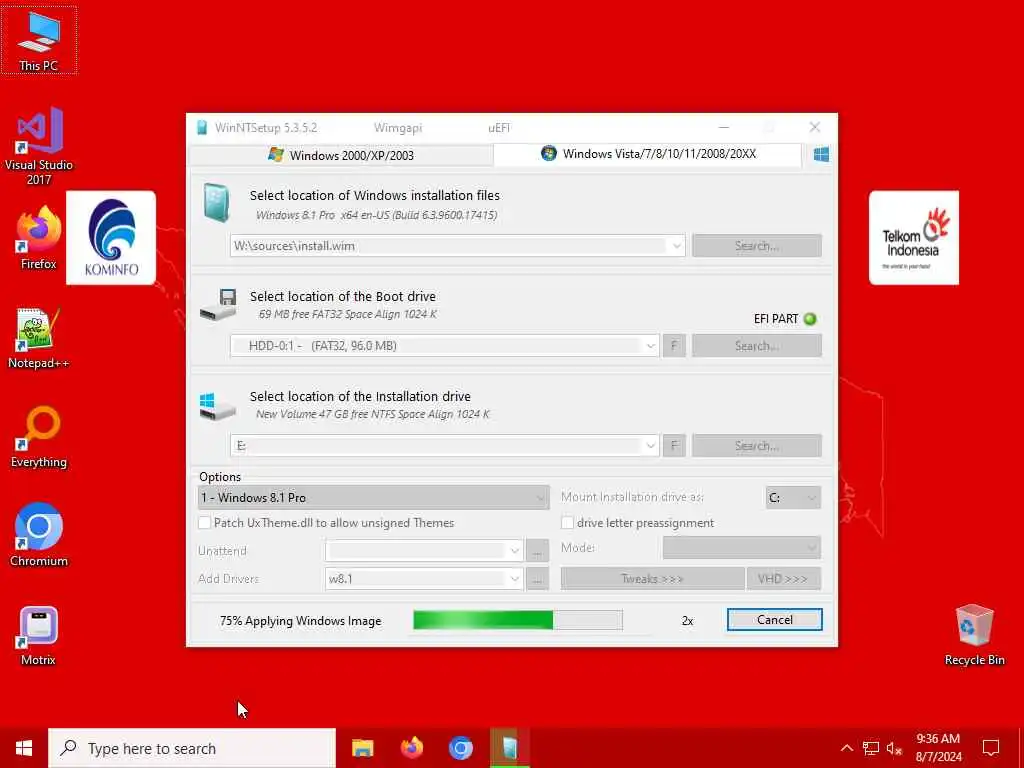Click the Telkom Indonesia logo on the wallpaper

914,238
